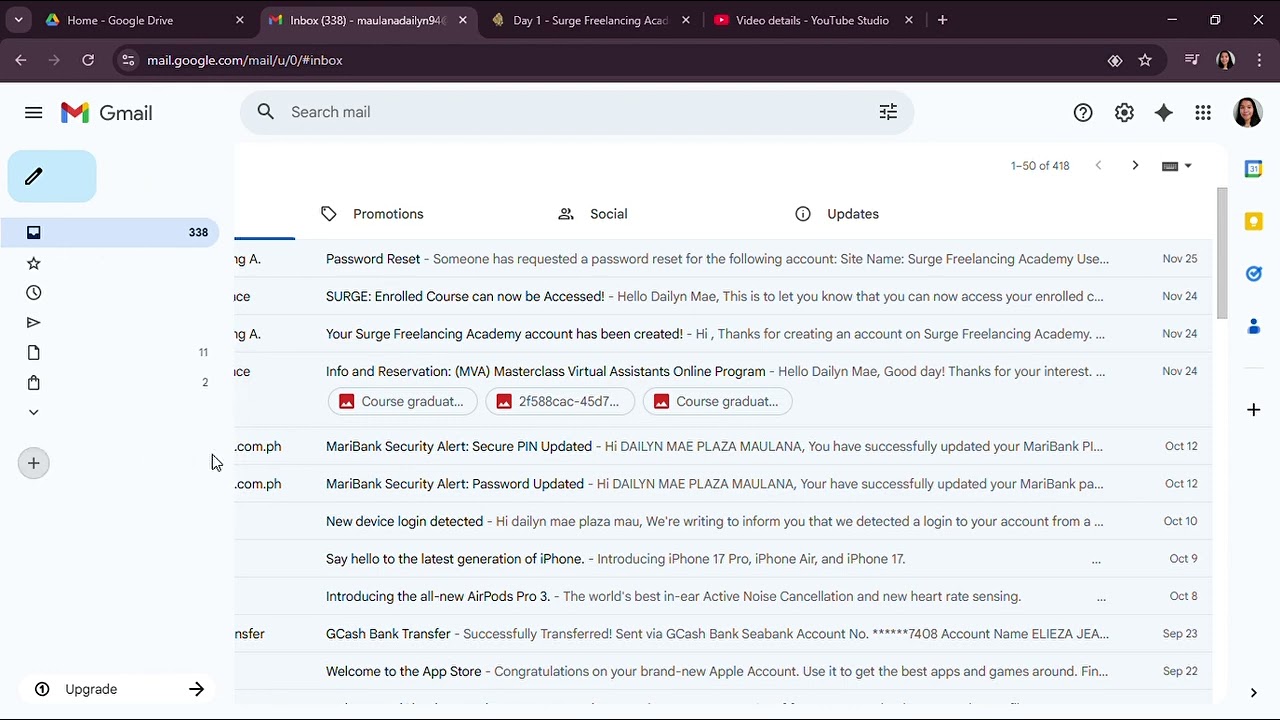Open the input tools keyboard dropdown

(x=1176, y=166)
